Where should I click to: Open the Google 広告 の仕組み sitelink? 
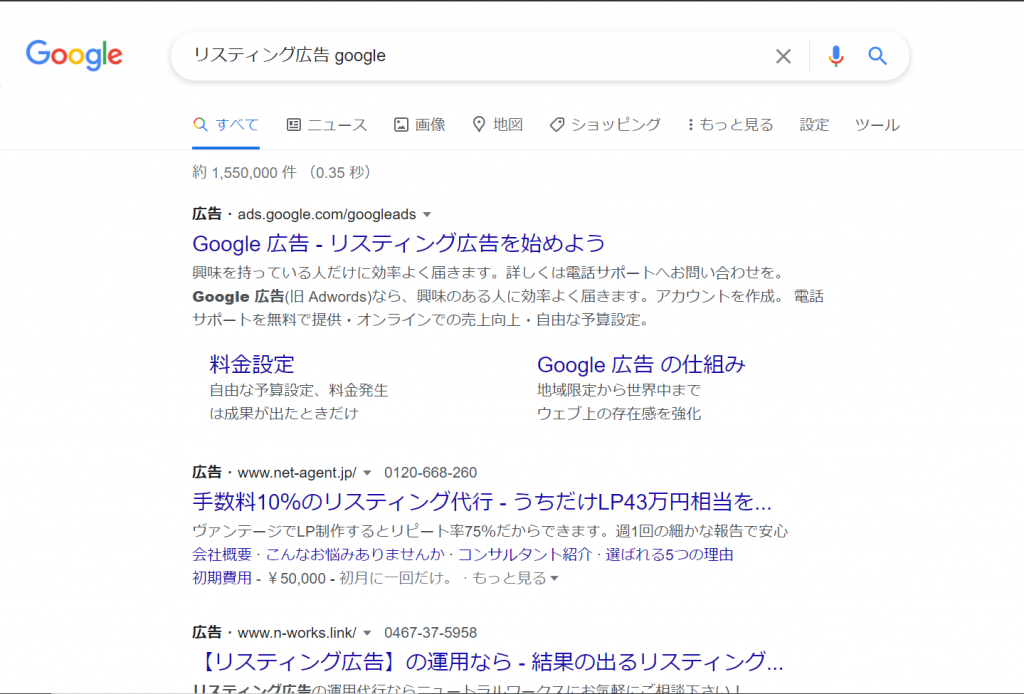pos(641,364)
